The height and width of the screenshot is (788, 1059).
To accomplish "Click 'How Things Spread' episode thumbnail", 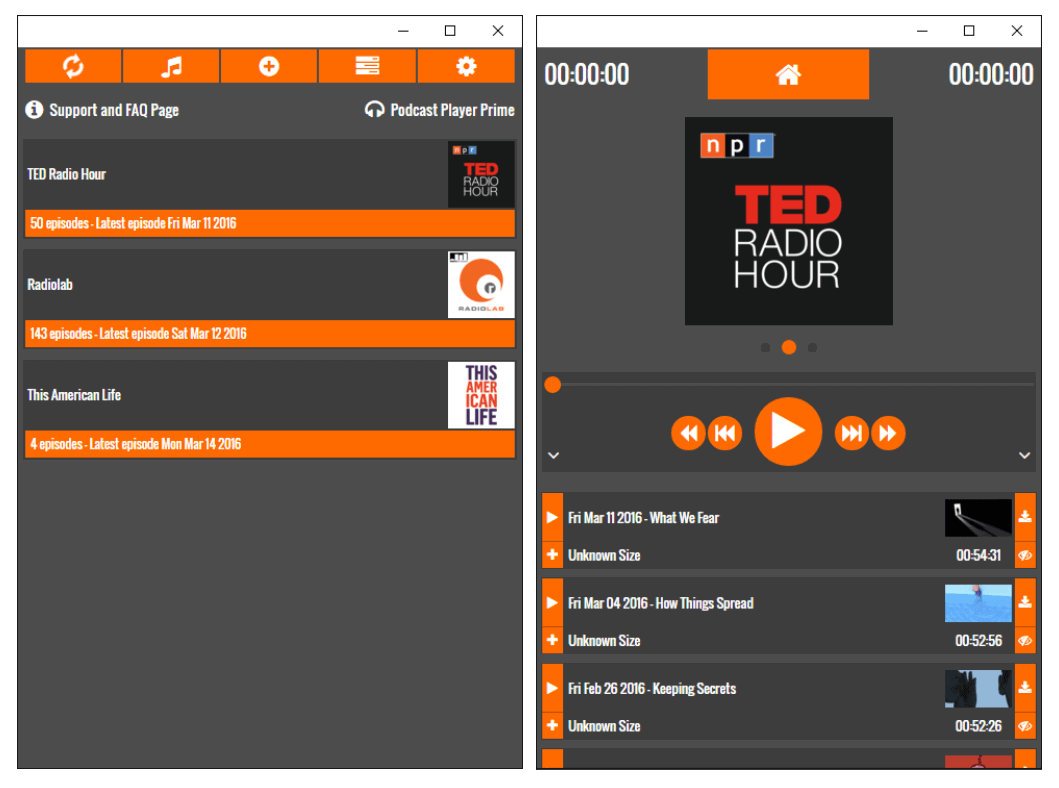I will pos(978,603).
